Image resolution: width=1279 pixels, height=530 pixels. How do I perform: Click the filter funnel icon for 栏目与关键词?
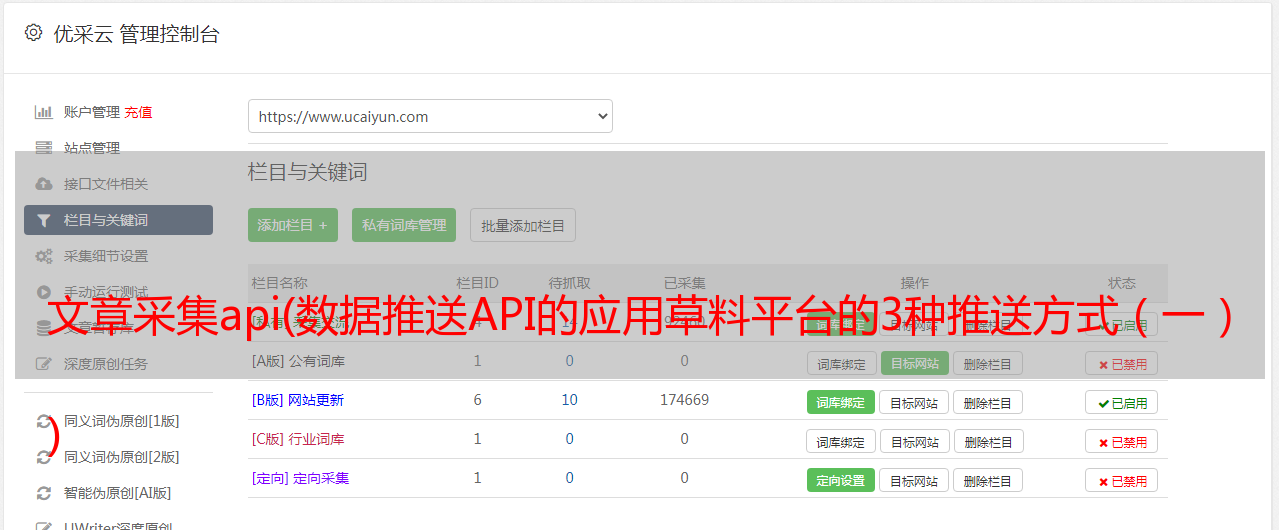44,220
